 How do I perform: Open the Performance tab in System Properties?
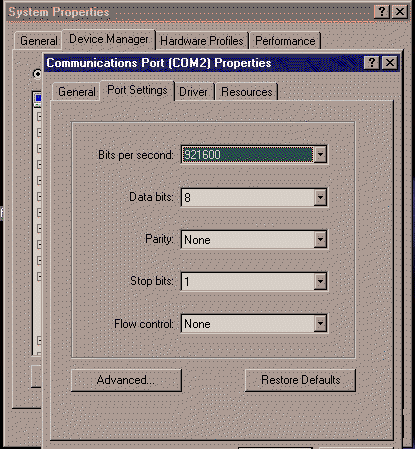click(x=285, y=41)
